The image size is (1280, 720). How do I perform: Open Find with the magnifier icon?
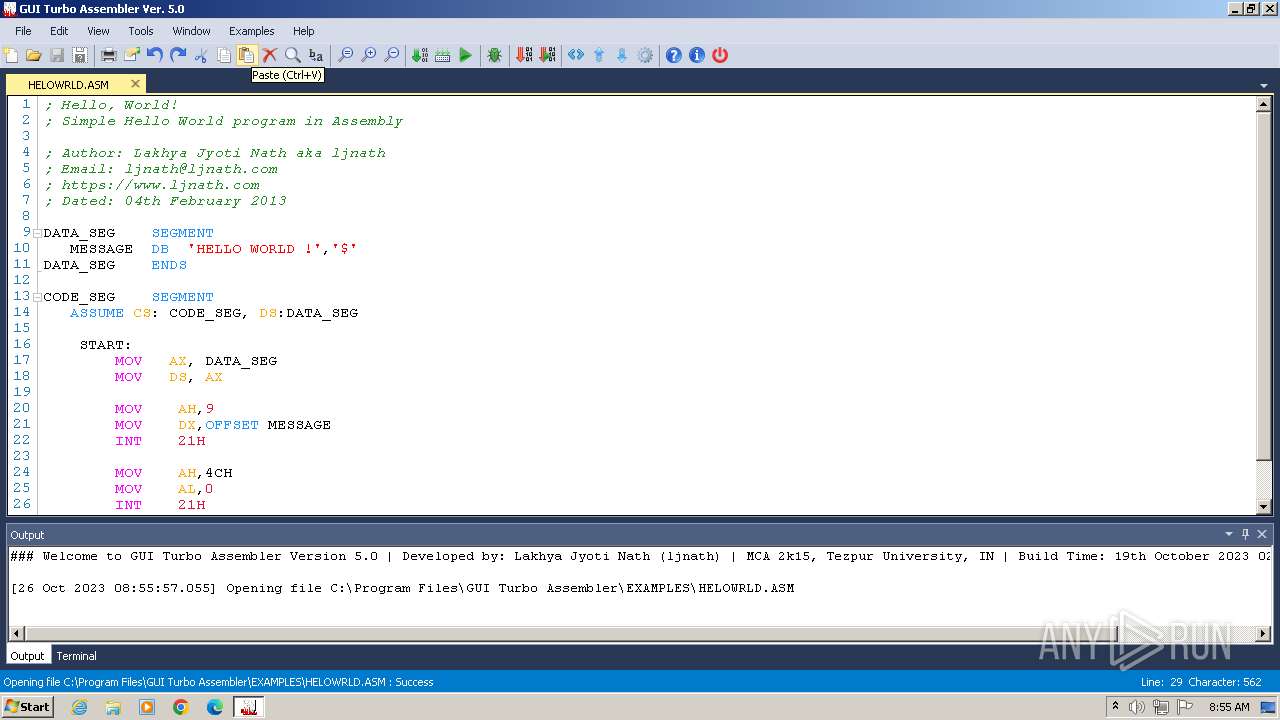(x=293, y=55)
